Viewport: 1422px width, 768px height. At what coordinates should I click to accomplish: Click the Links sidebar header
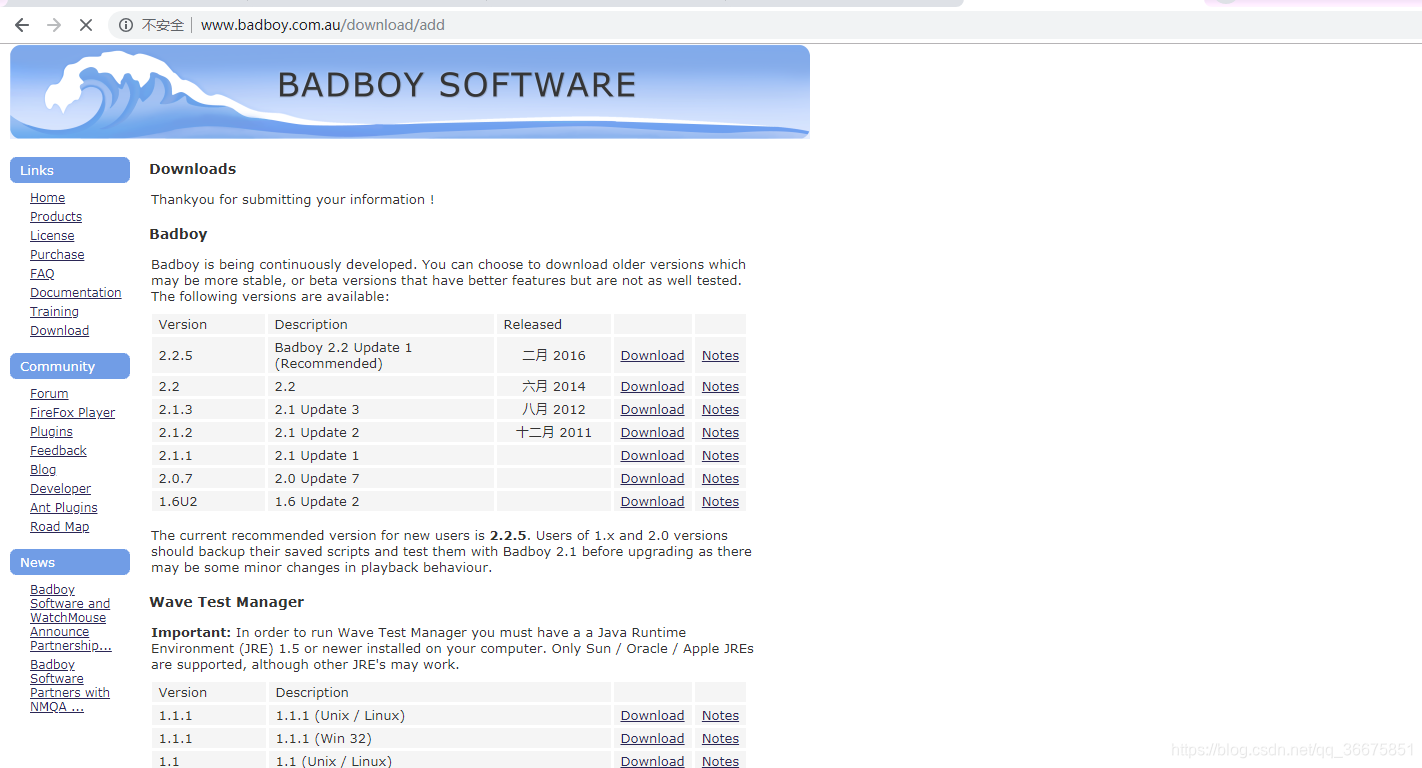pos(70,170)
